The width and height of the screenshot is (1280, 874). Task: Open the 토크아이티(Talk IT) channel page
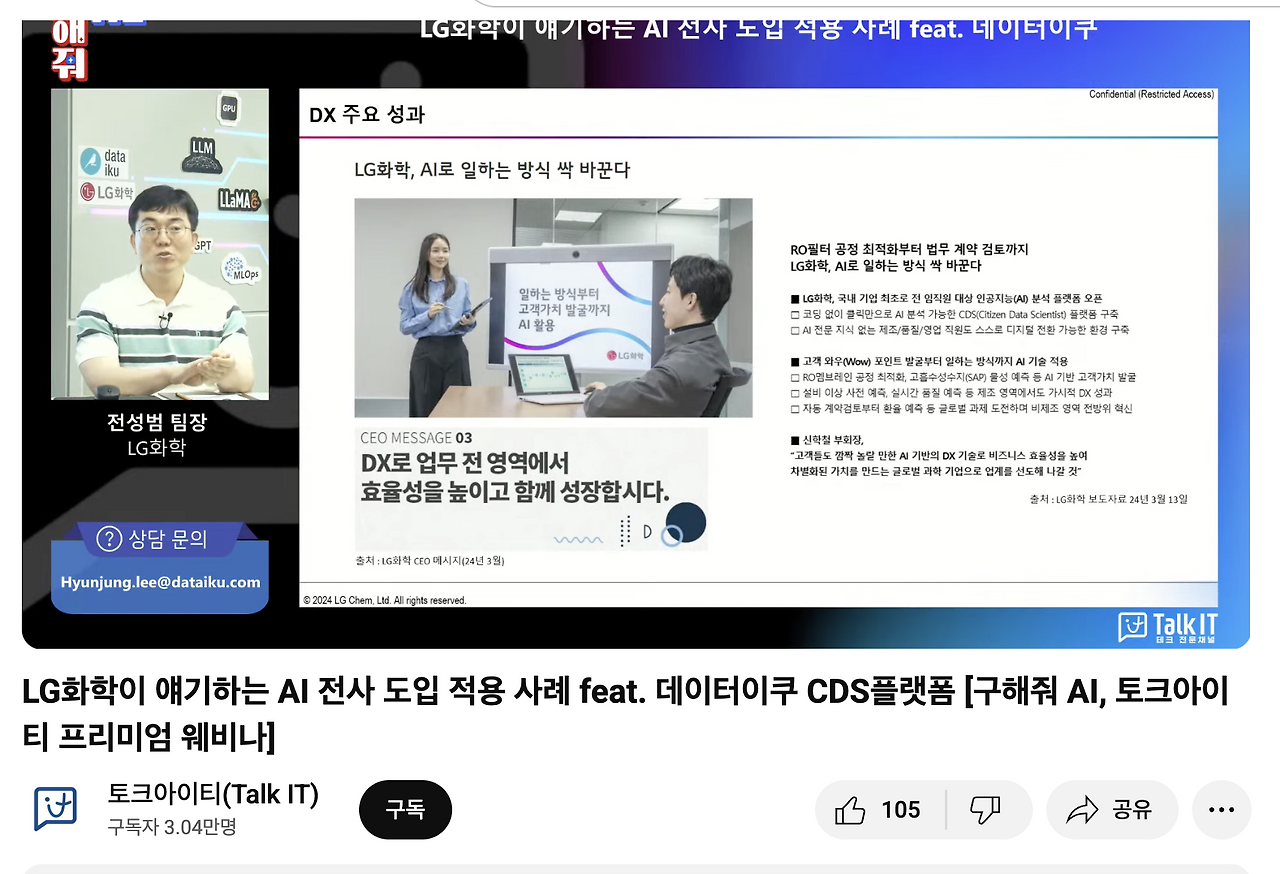pyautogui.click(x=213, y=794)
